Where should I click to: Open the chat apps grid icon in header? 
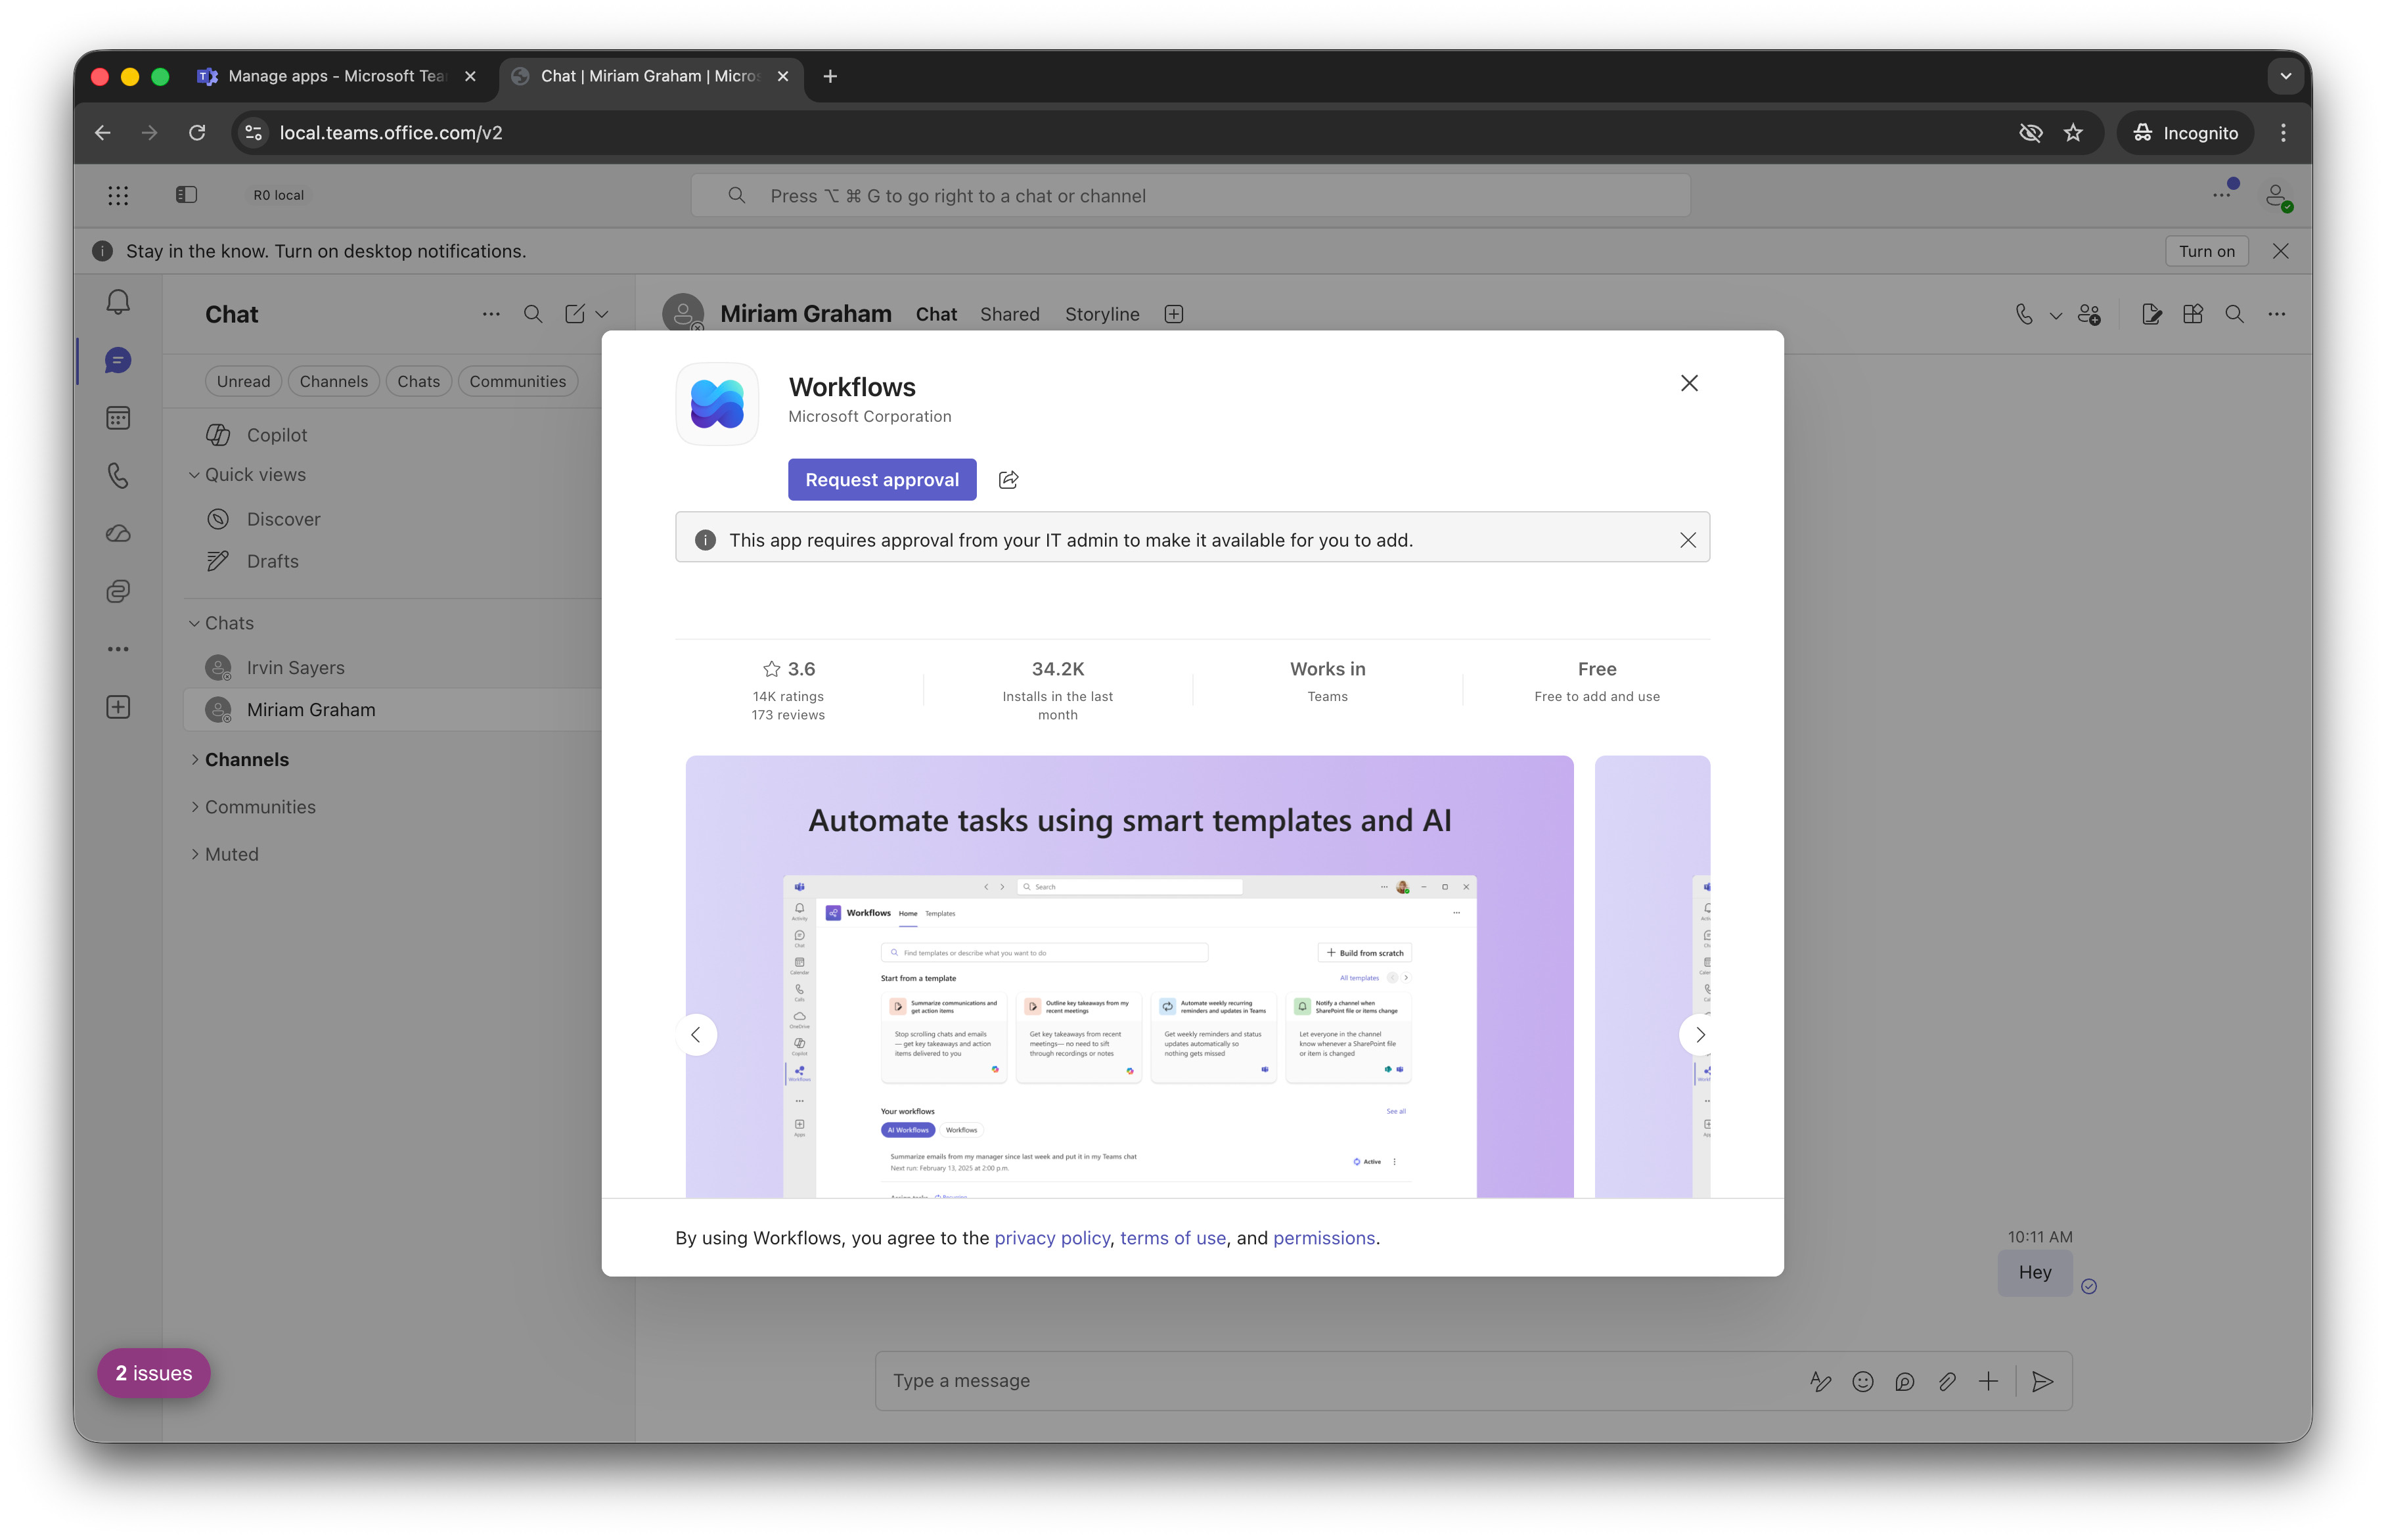point(2193,314)
